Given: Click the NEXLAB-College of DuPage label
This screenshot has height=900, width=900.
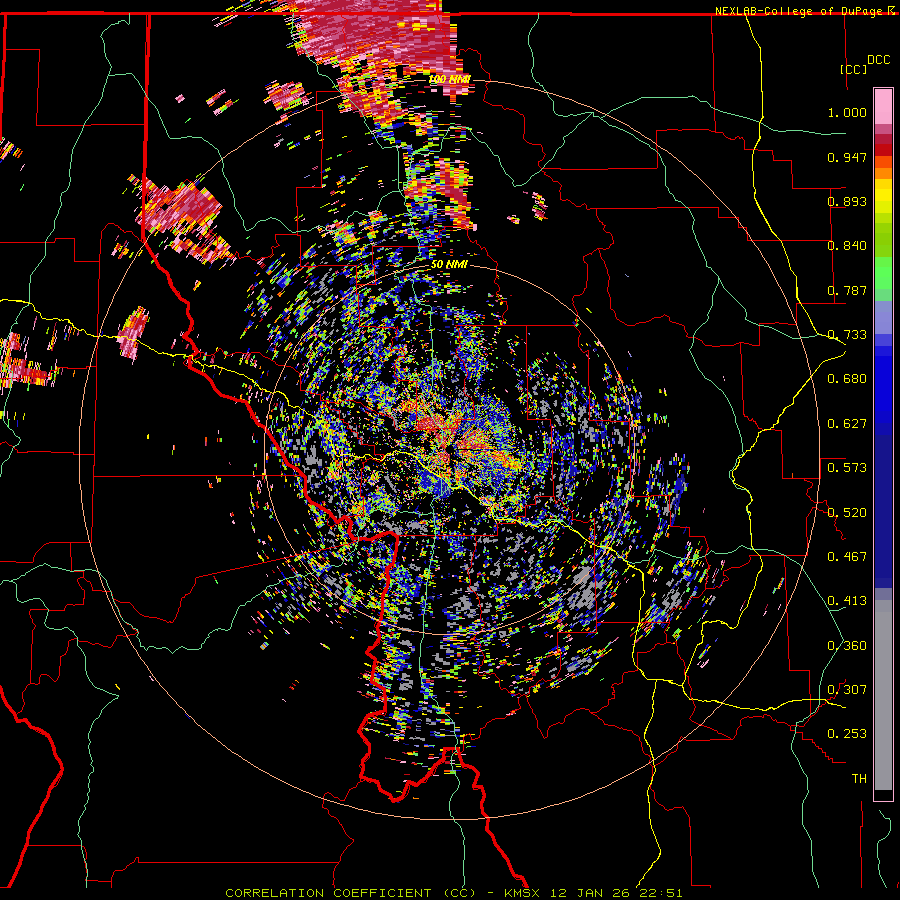Looking at the screenshot, I should [x=800, y=11].
